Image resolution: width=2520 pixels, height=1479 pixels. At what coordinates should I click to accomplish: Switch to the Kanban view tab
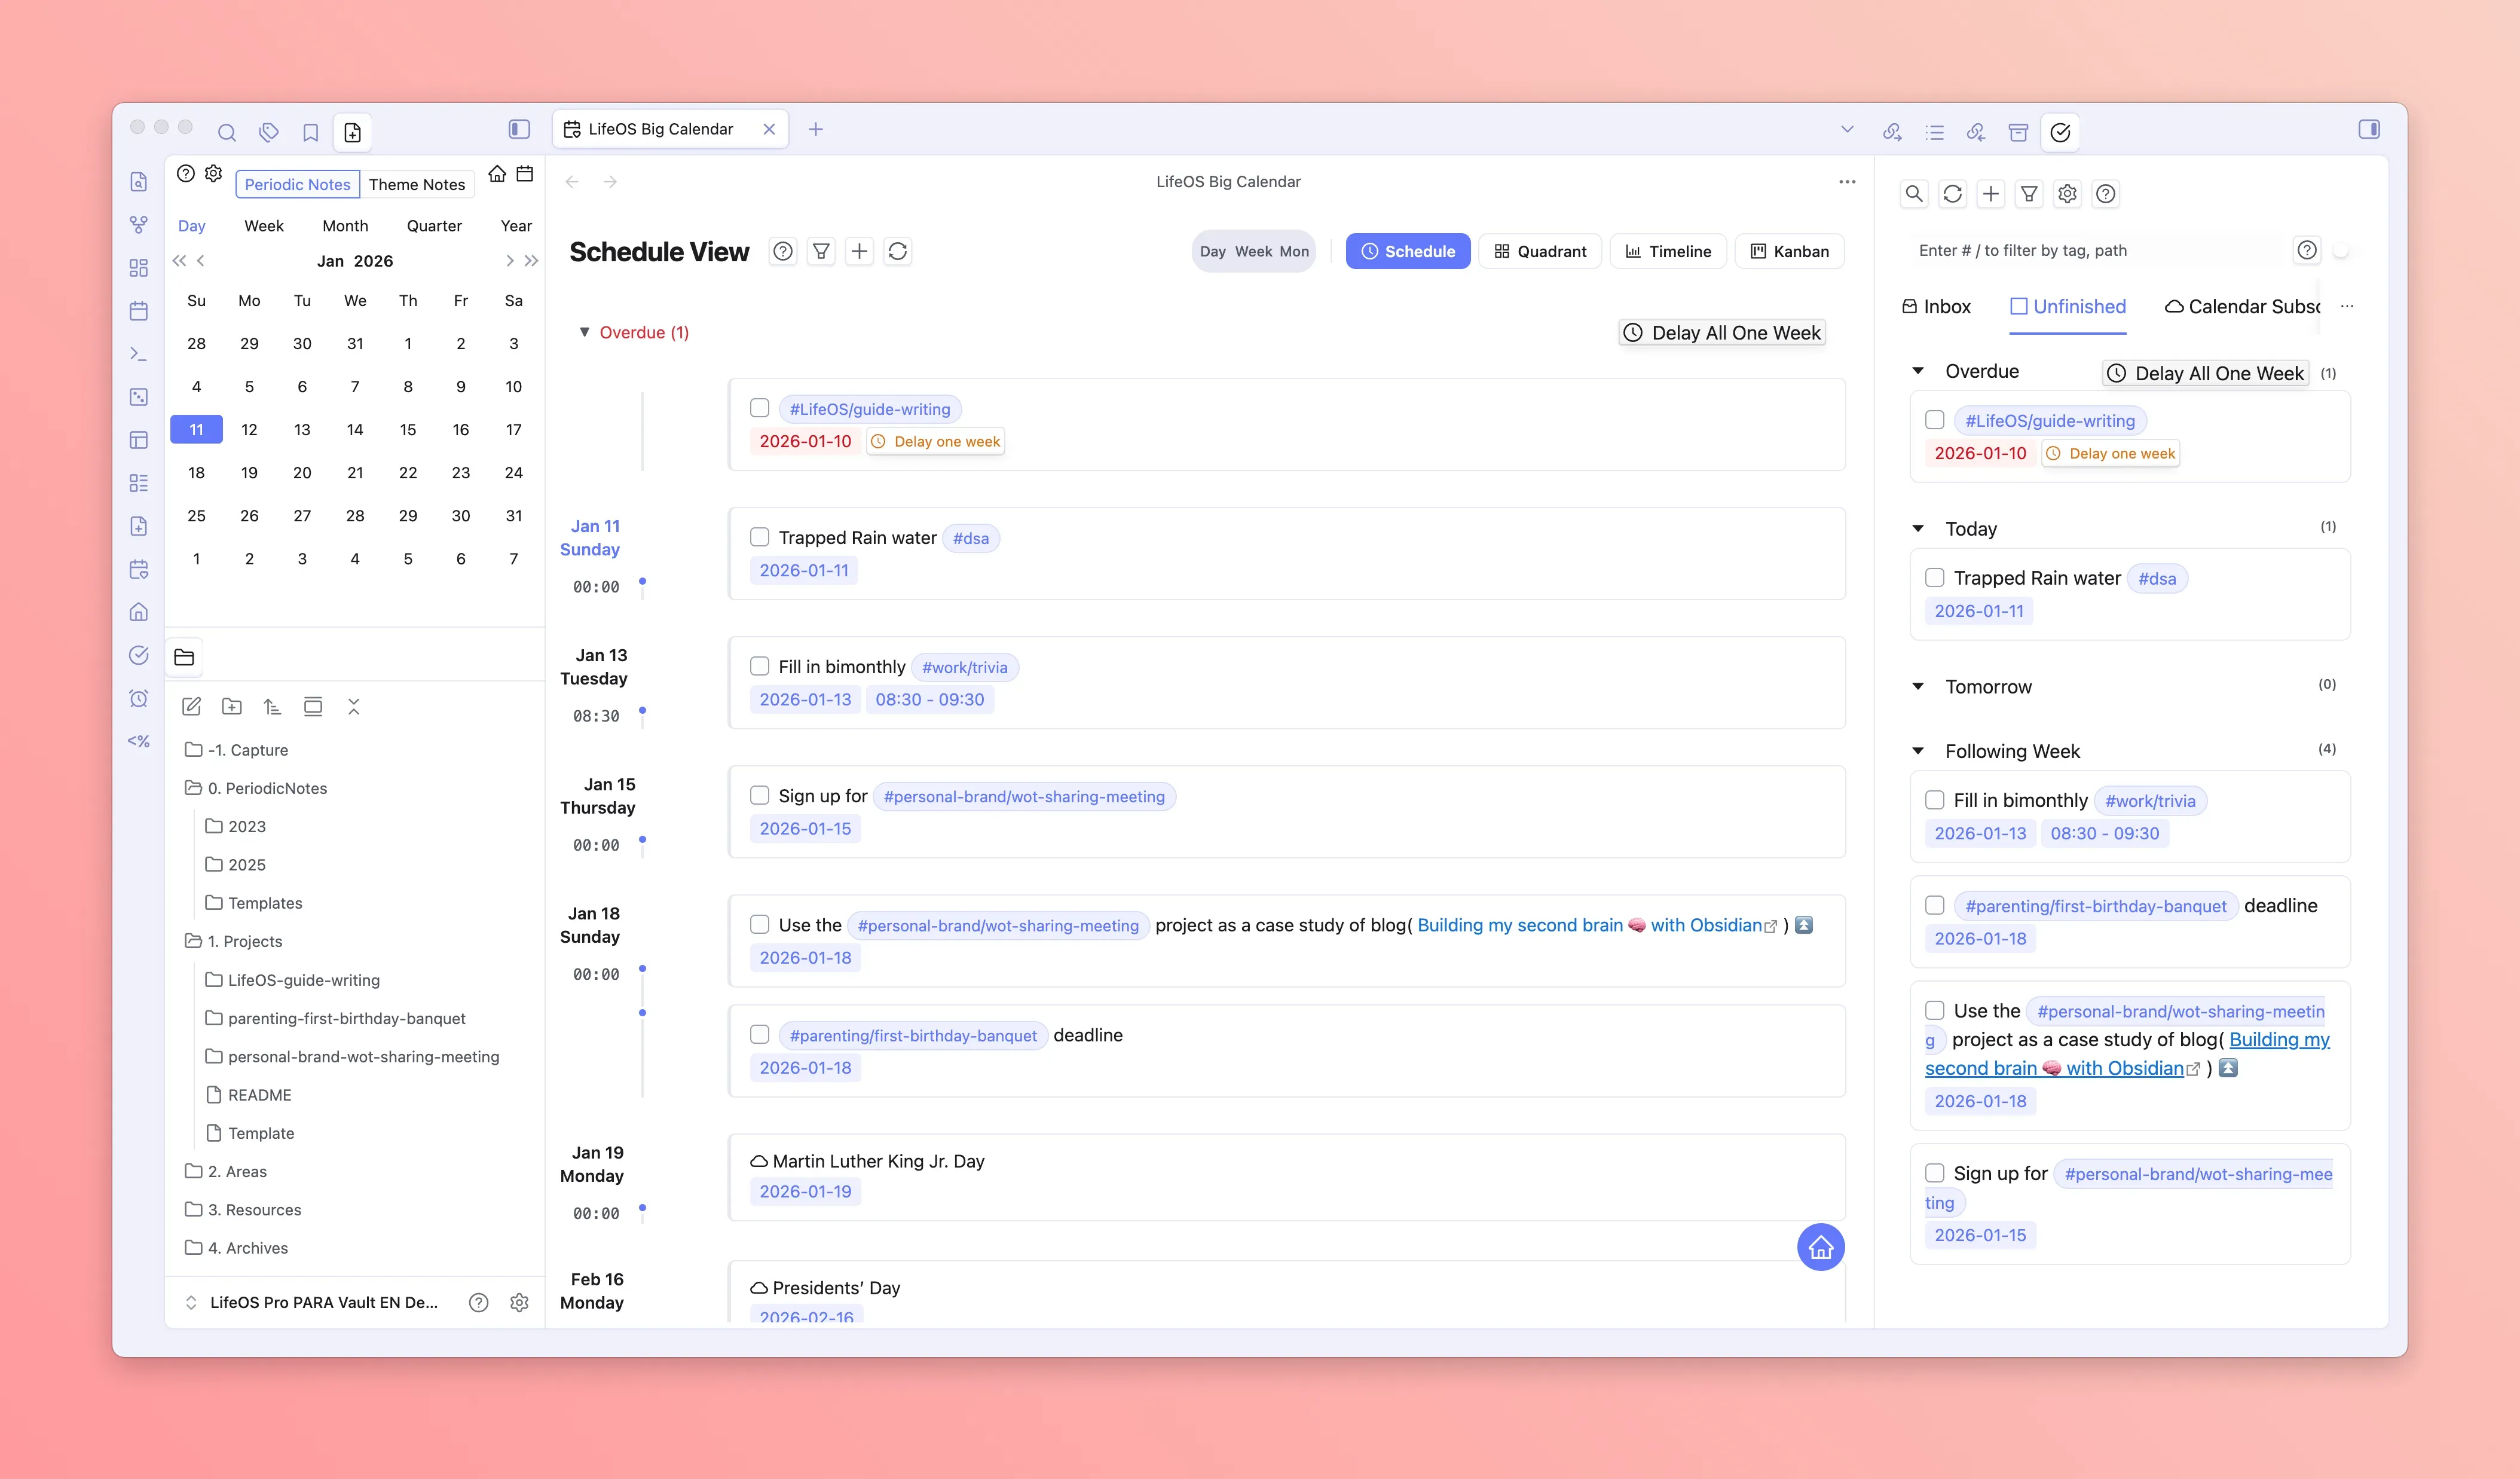(1789, 251)
